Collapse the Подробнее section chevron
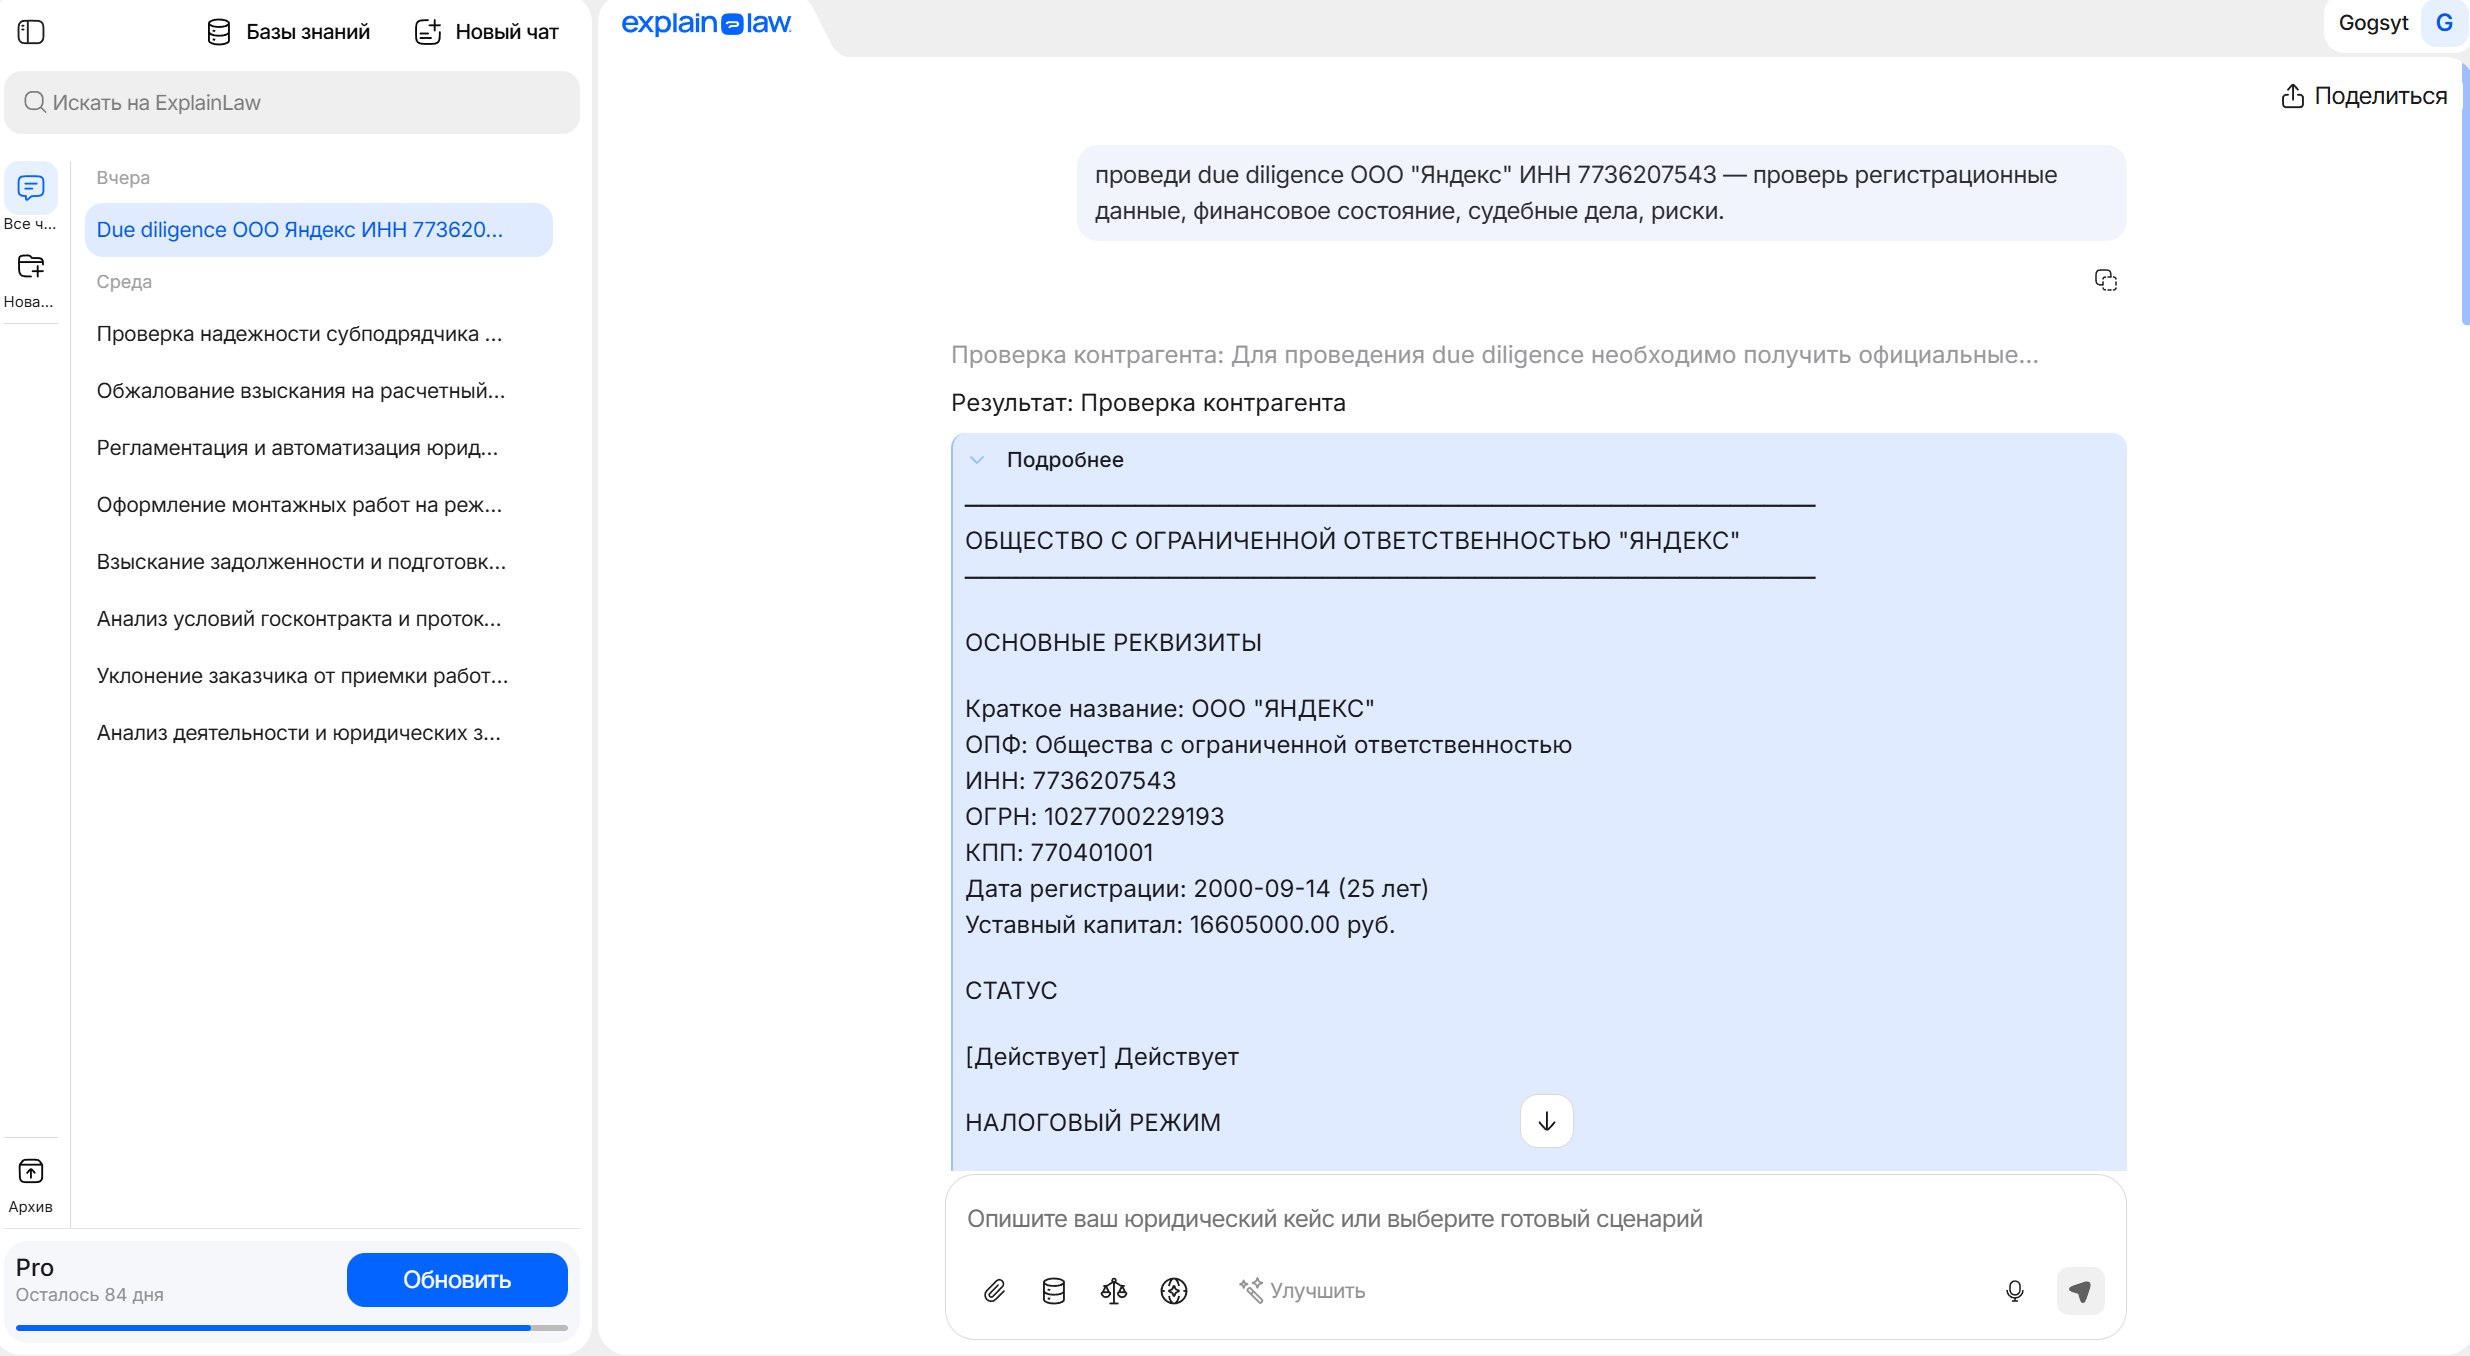The image size is (2470, 1356). [977, 460]
